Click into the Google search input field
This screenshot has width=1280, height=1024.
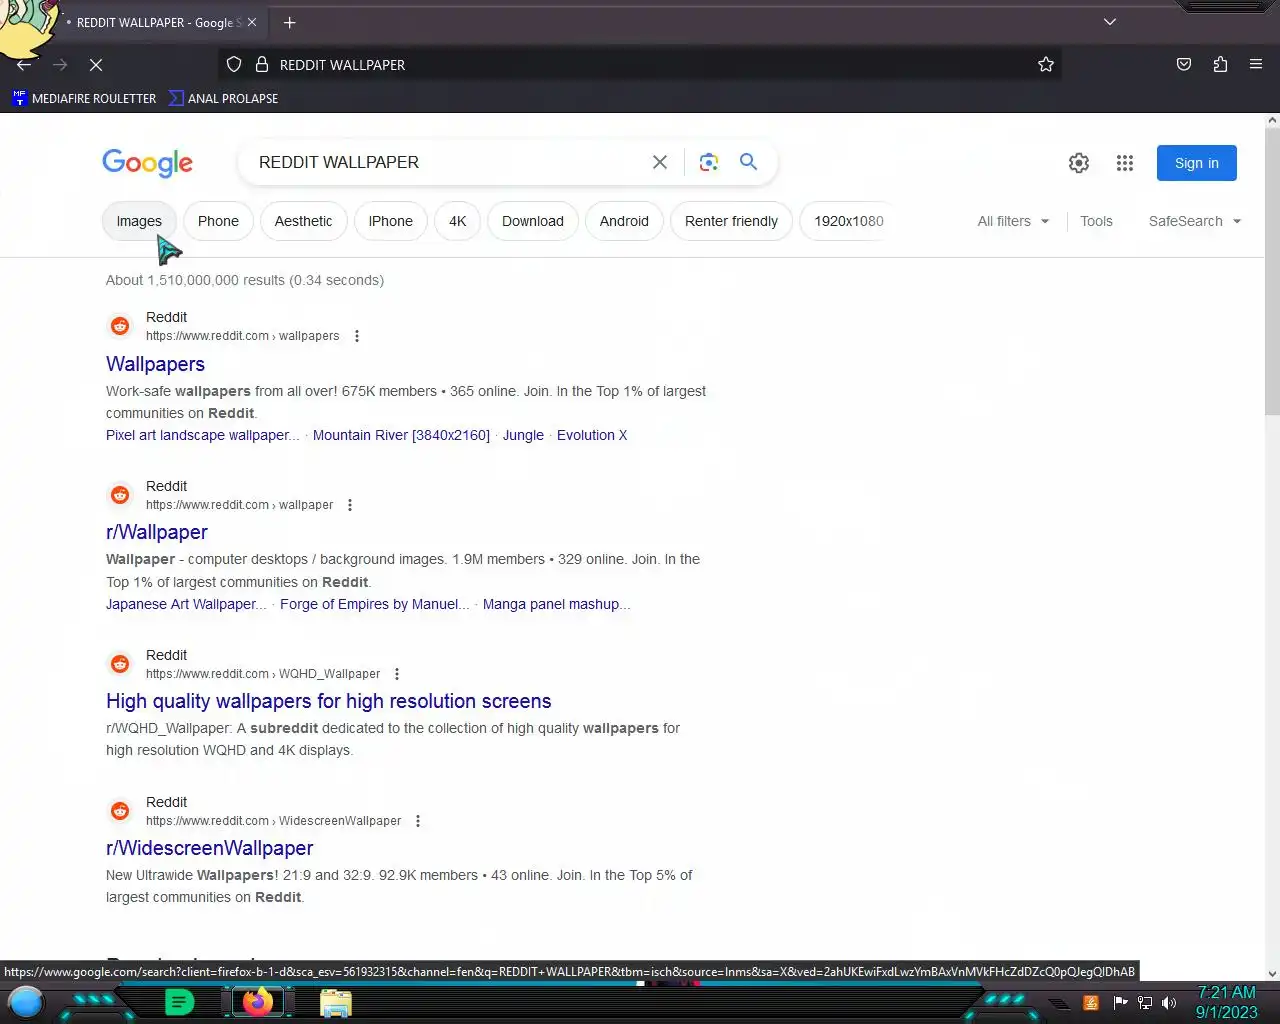[448, 162]
